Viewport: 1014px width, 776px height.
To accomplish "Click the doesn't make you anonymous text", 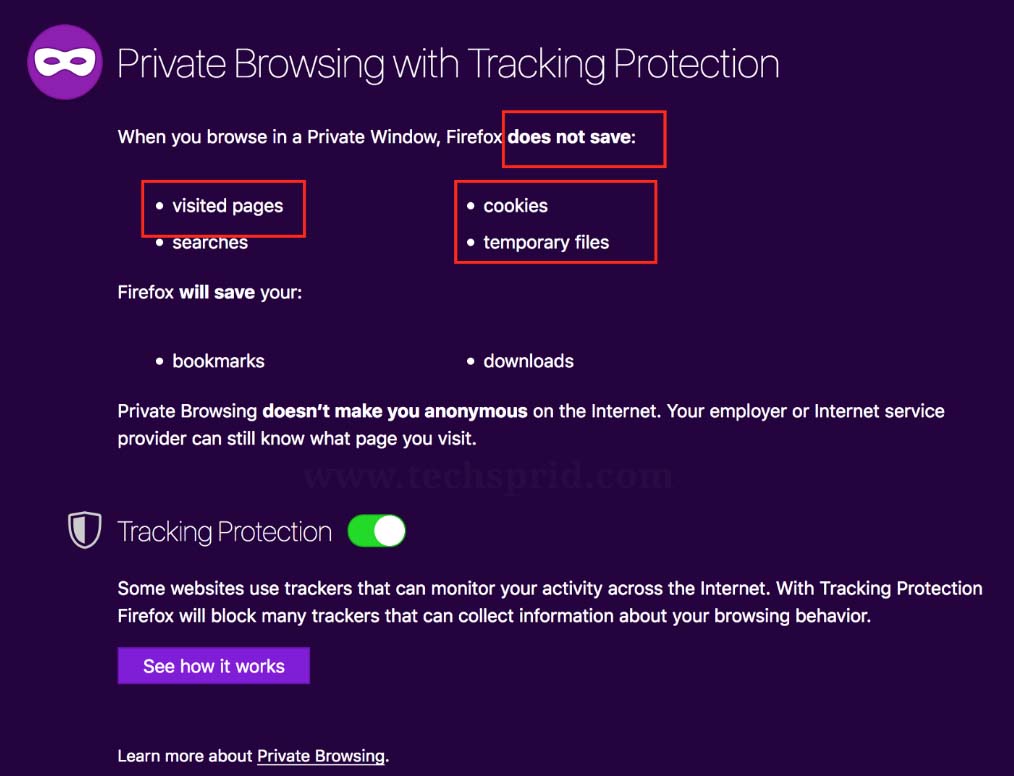I will (x=394, y=411).
